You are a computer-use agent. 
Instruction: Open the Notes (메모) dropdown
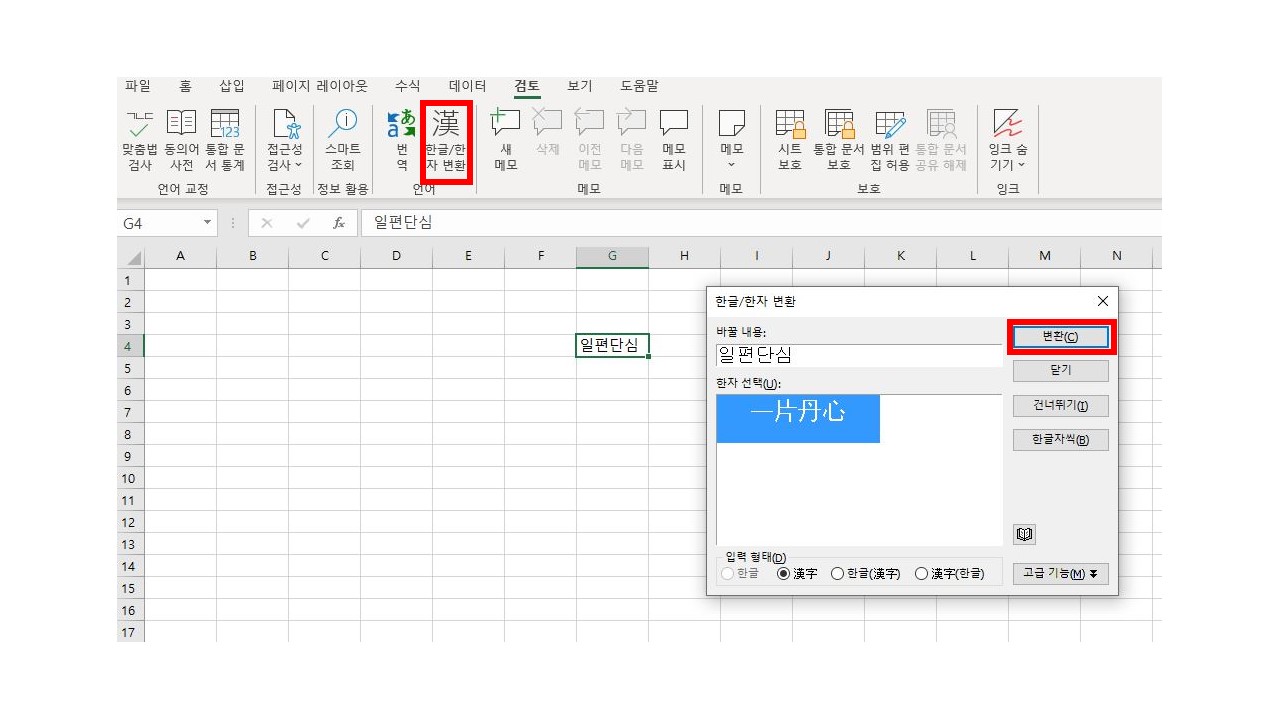[x=731, y=165]
